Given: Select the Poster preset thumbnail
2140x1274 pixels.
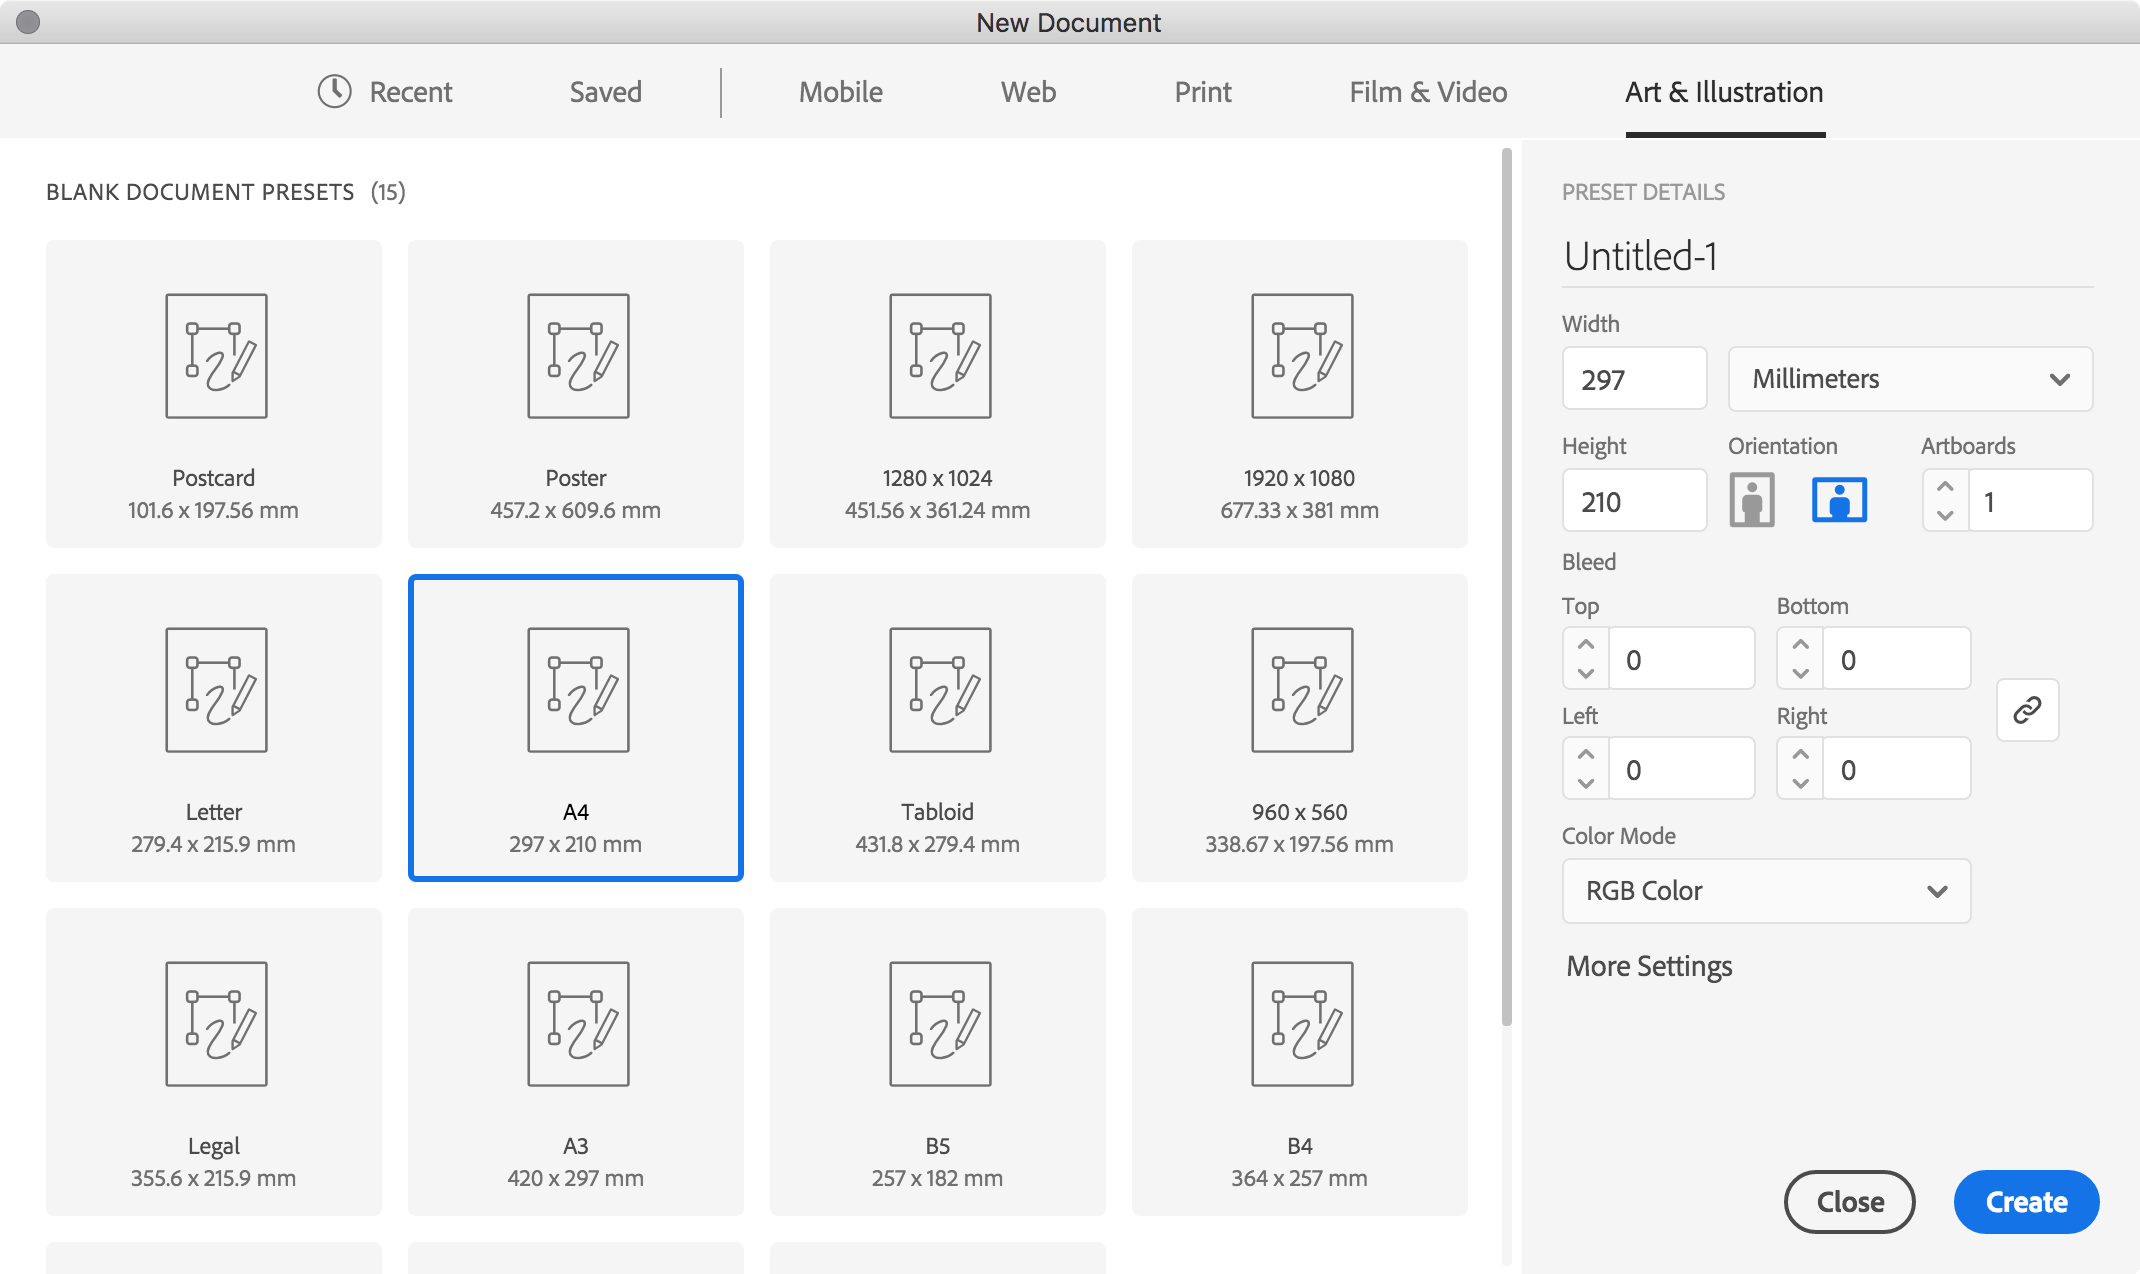Looking at the screenshot, I should [x=575, y=394].
